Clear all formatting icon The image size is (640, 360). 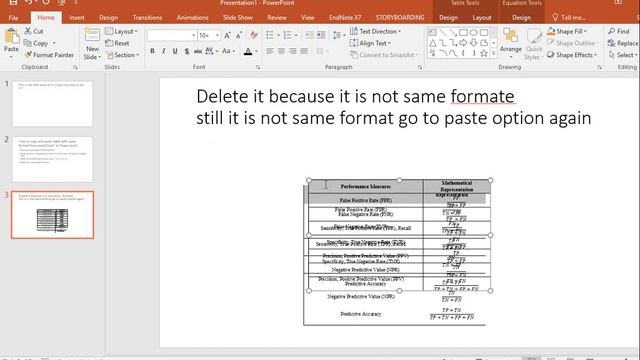[254, 36]
